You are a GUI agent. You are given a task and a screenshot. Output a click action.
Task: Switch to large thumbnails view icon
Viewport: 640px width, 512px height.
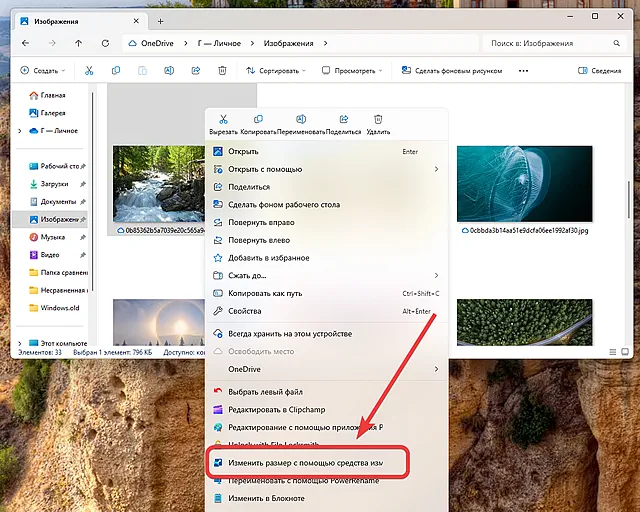pyautogui.click(x=625, y=352)
